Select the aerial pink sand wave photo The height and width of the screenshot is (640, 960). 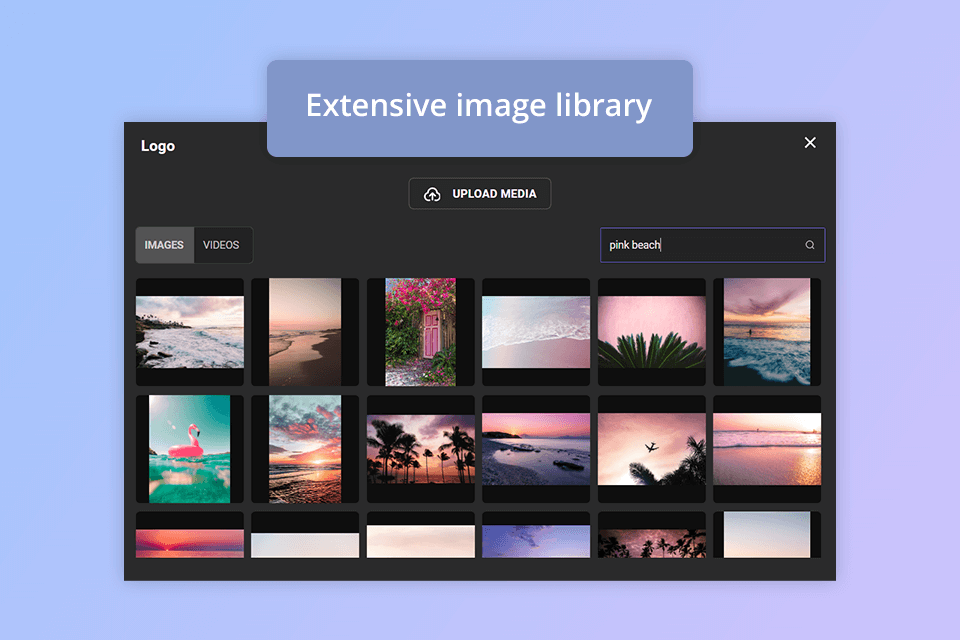[536, 332]
